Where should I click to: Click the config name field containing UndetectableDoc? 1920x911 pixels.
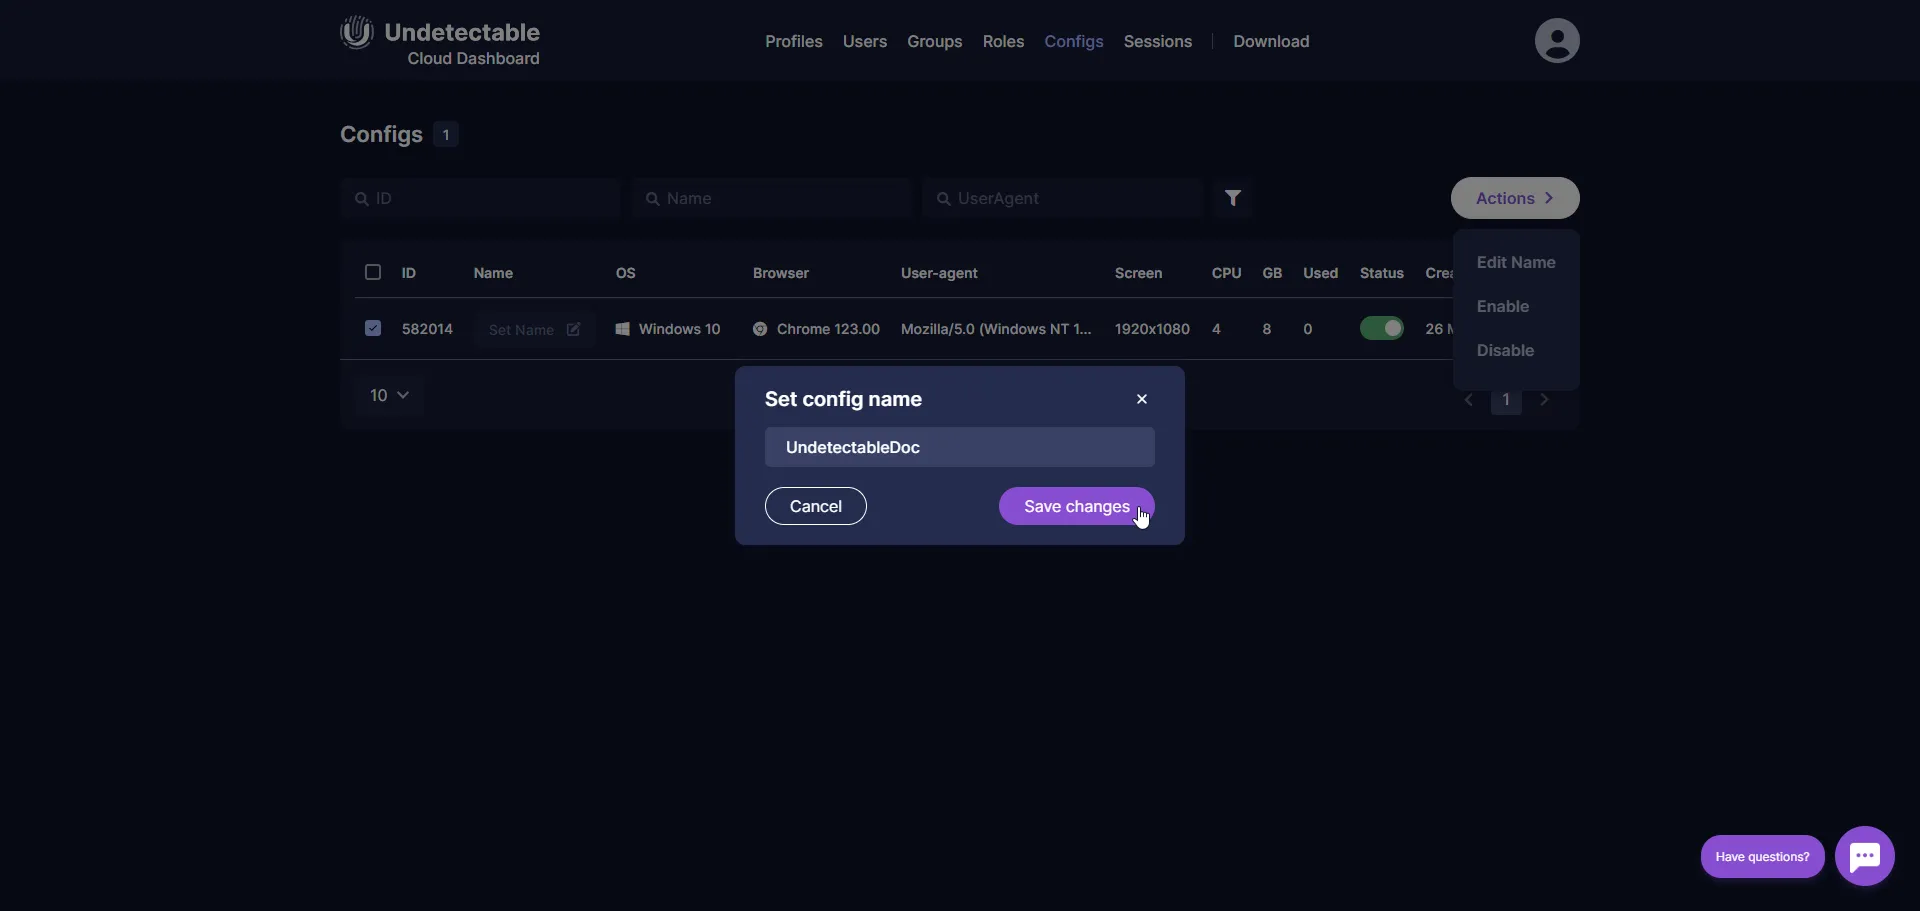point(960,447)
